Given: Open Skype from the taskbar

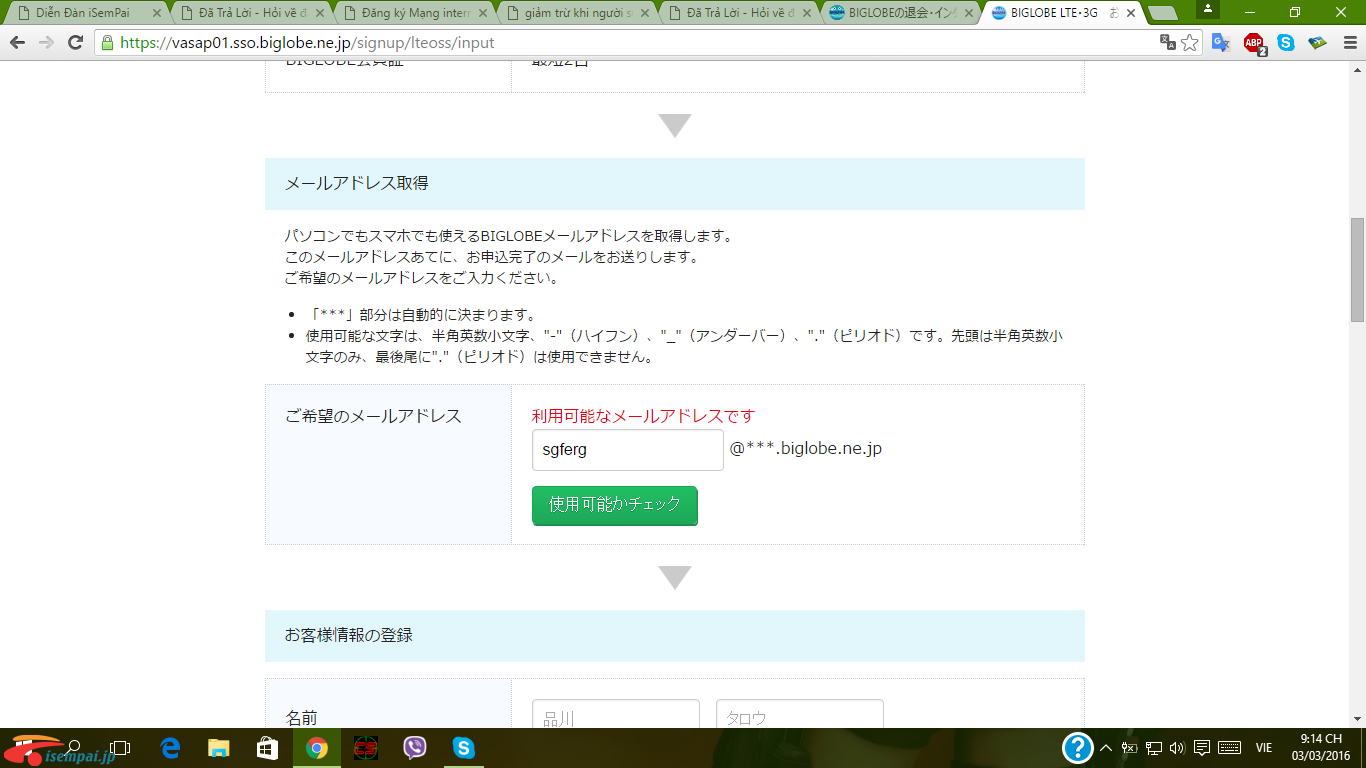Looking at the screenshot, I should [463, 747].
